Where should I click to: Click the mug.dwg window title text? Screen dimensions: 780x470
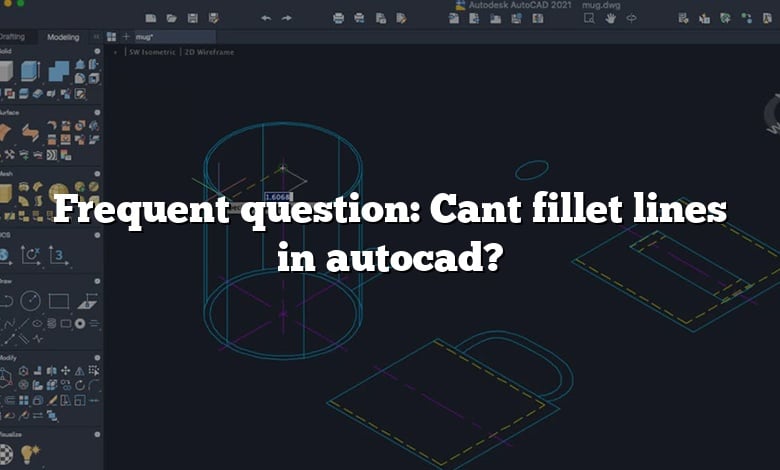pyautogui.click(x=601, y=5)
